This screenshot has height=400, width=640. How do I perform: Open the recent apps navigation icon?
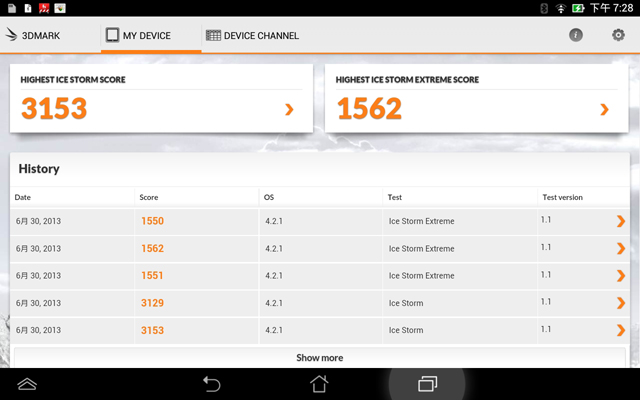tap(427, 384)
